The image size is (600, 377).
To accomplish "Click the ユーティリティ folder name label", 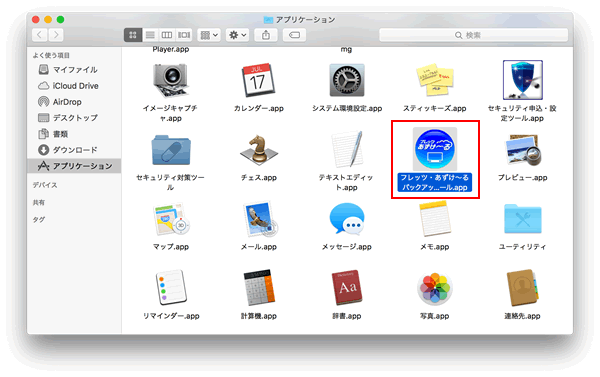I will [x=523, y=247].
